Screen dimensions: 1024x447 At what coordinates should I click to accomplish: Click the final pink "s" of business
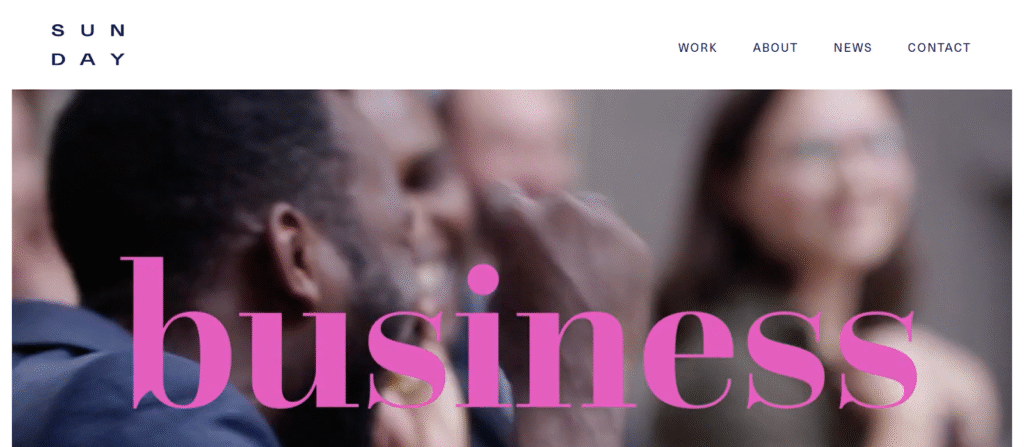point(878,359)
